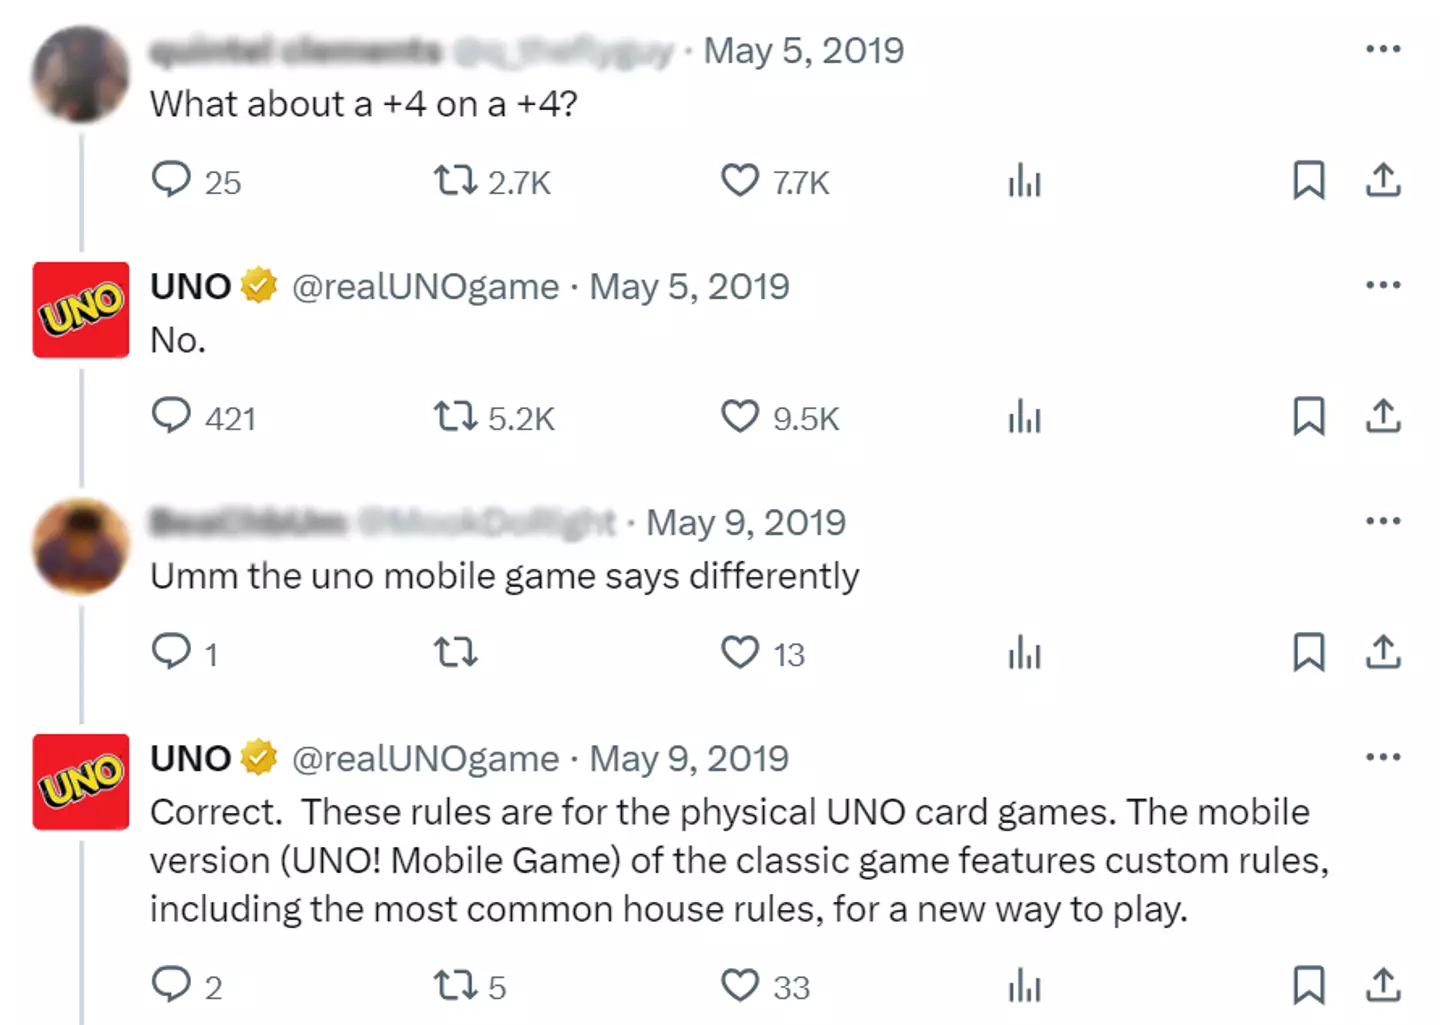The height and width of the screenshot is (1025, 1440).
Task: Retweet the "+4 on a +4" tweet
Action: [455, 181]
